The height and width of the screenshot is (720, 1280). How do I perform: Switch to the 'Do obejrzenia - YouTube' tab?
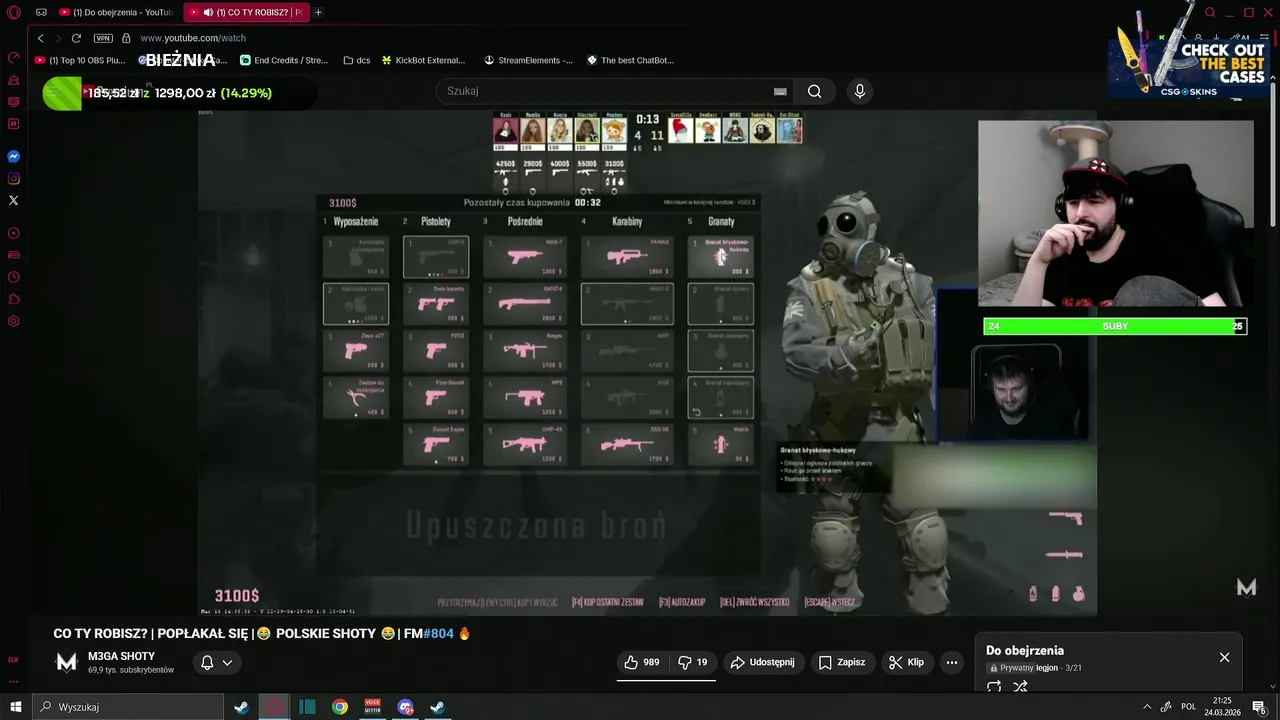117,12
